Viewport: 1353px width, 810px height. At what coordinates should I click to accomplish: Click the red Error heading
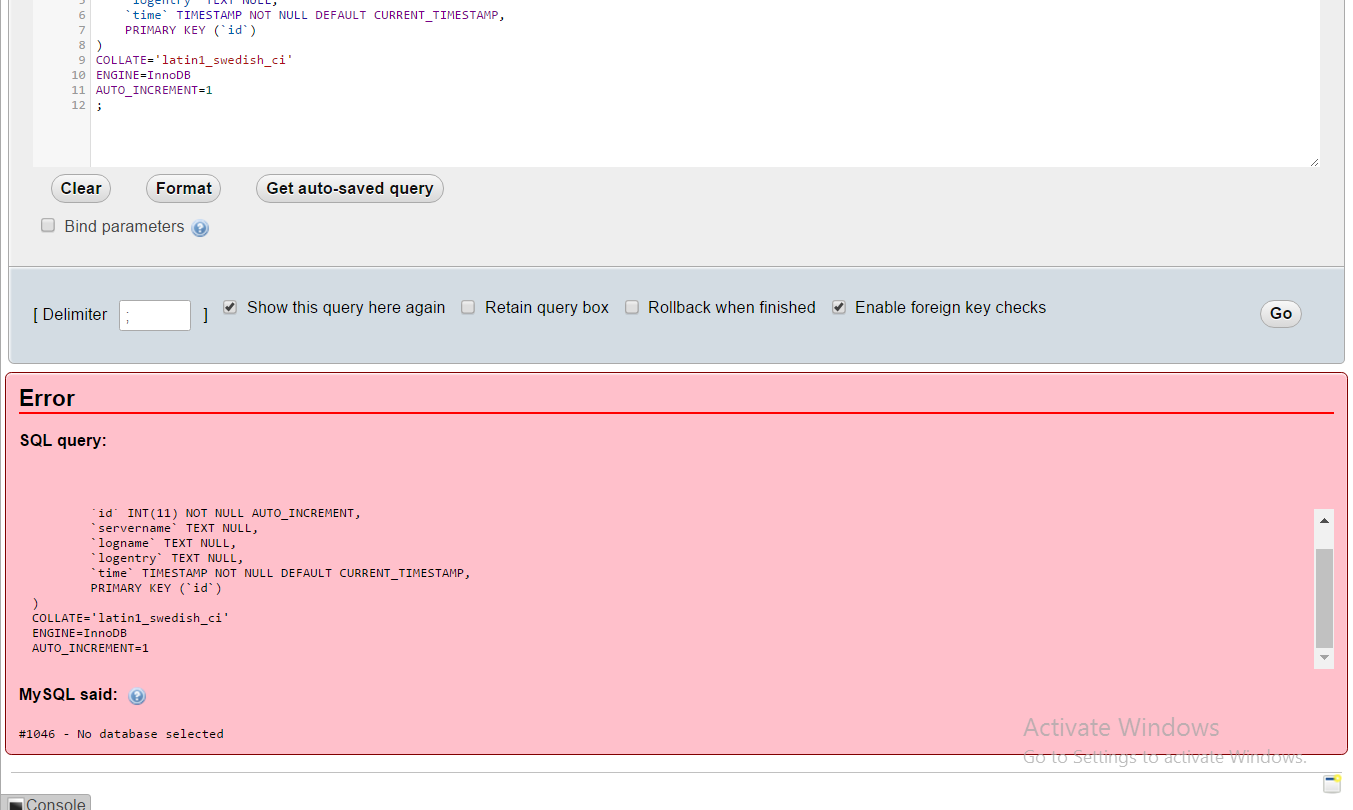(47, 398)
